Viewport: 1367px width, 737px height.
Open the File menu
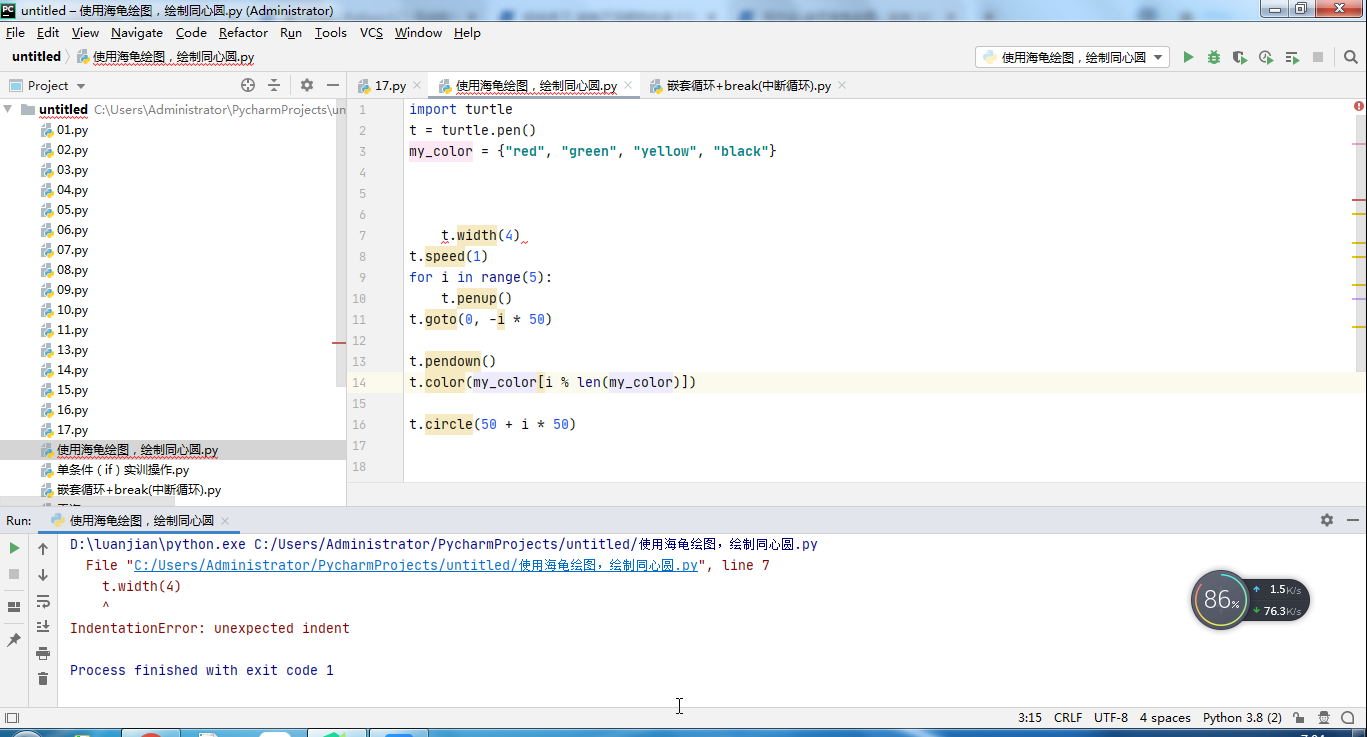tap(15, 33)
